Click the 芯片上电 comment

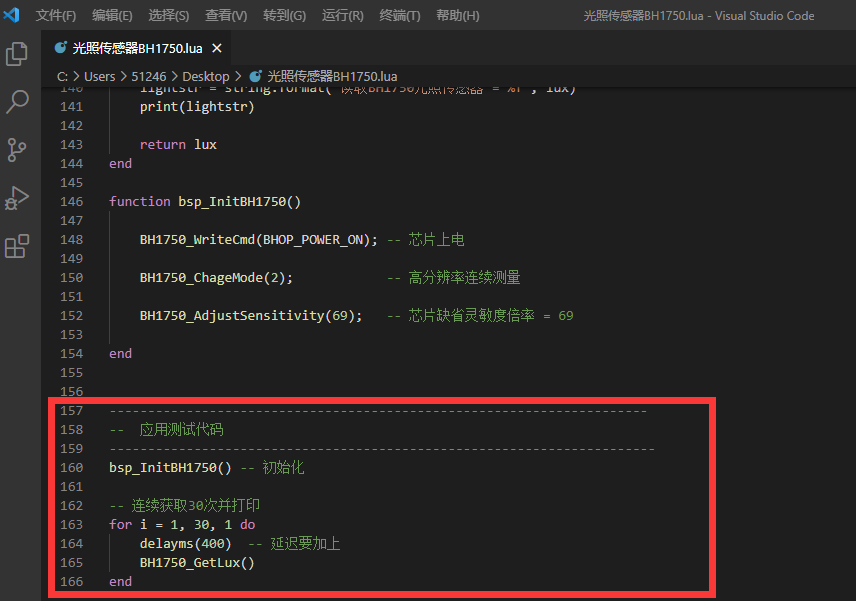click(426, 240)
